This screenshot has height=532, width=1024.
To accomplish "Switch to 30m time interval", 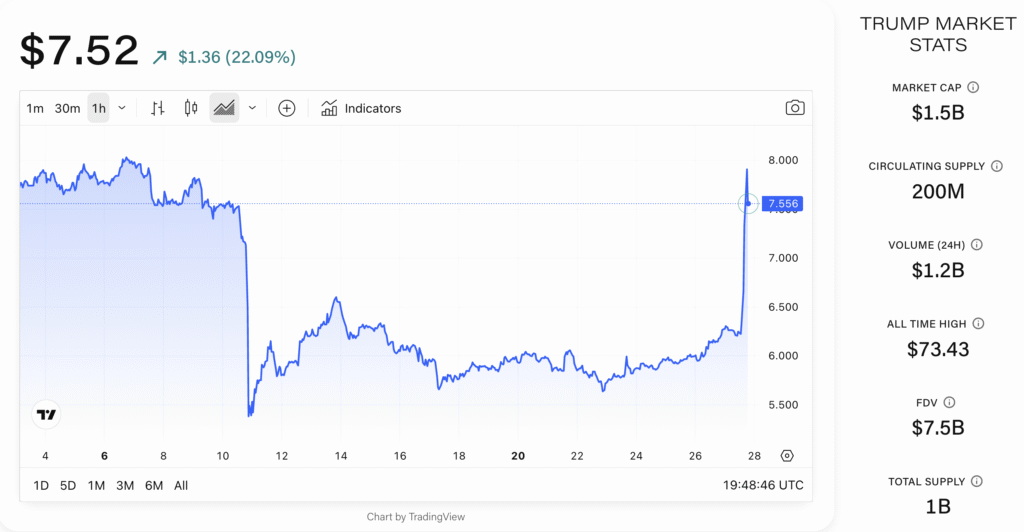I will [67, 108].
